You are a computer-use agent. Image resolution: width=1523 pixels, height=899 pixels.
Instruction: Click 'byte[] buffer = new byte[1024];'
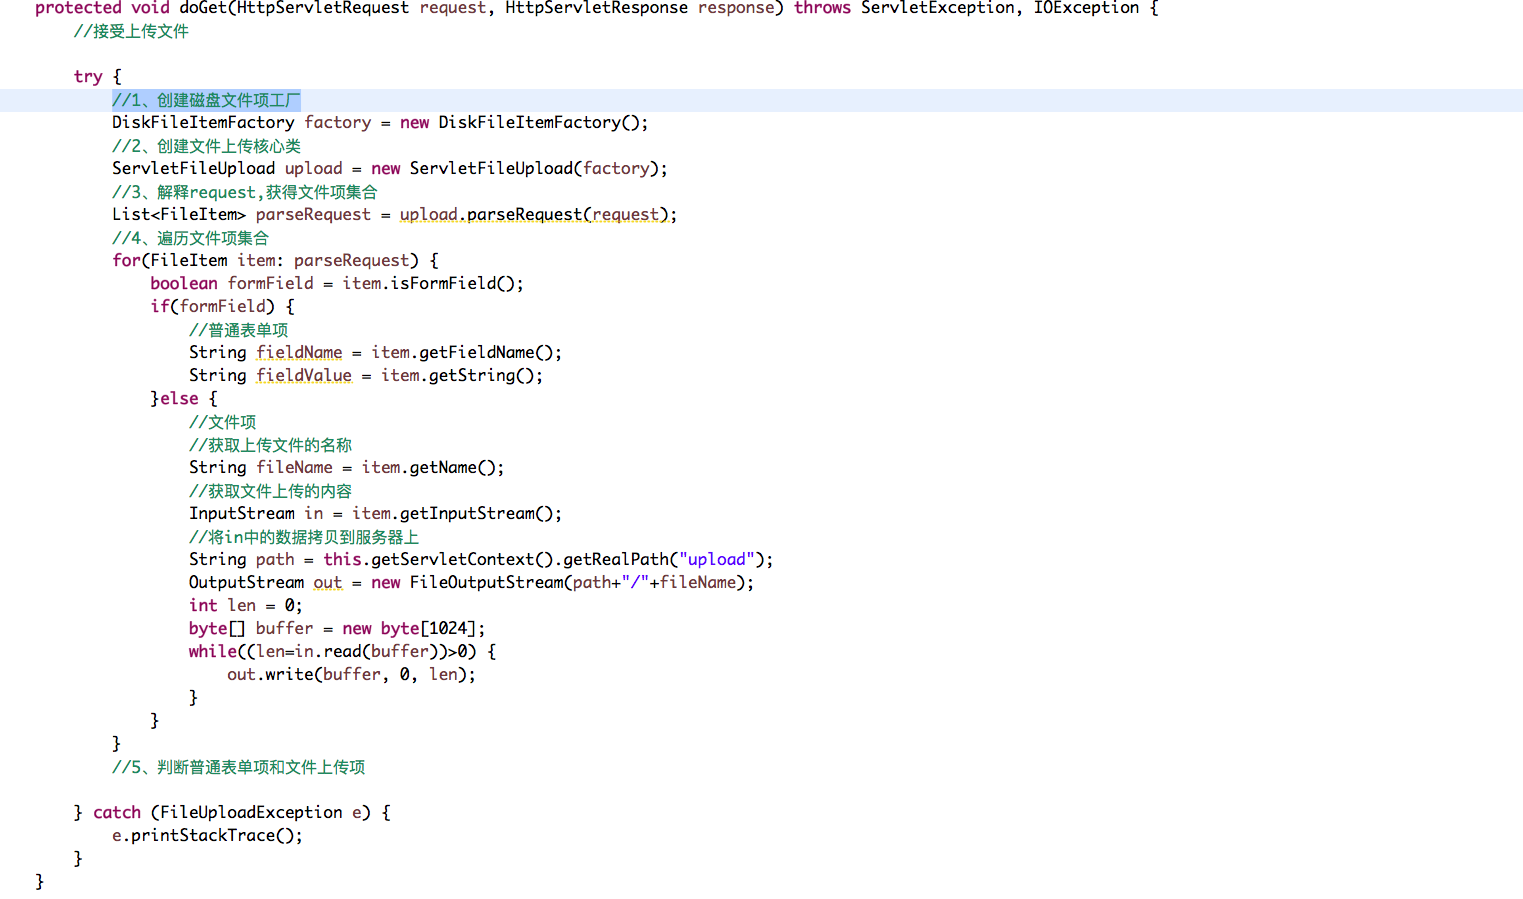click(337, 628)
